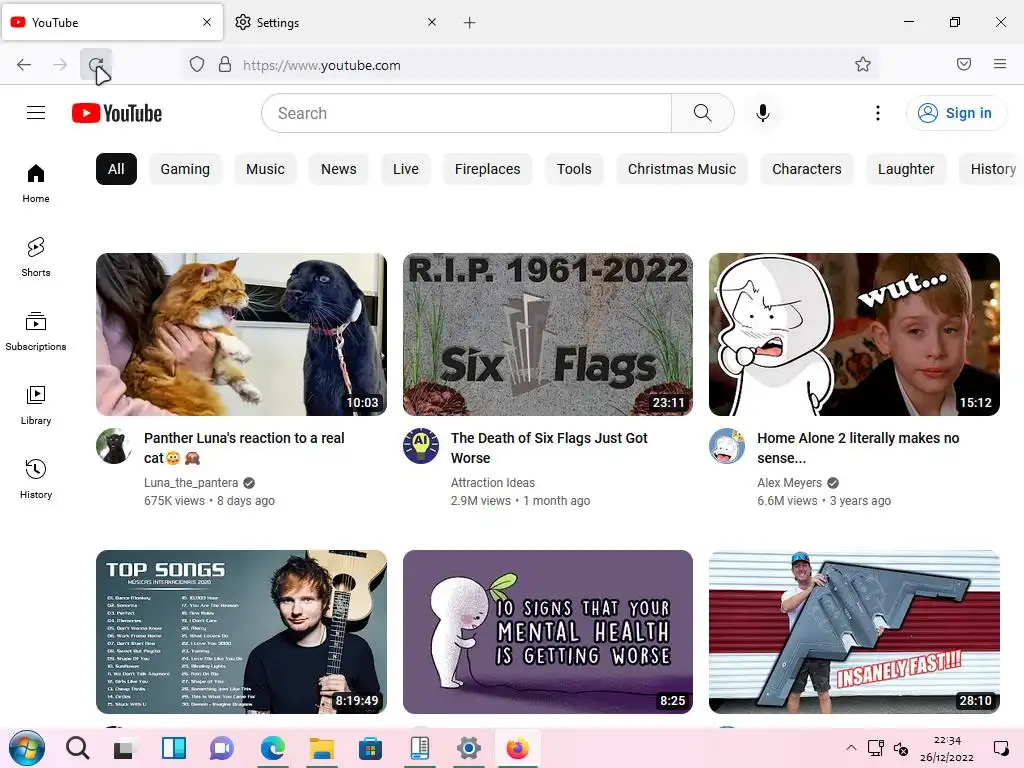Open Home Alone 2 video title
Image resolution: width=1024 pixels, height=768 pixels.
pyautogui.click(x=858, y=447)
